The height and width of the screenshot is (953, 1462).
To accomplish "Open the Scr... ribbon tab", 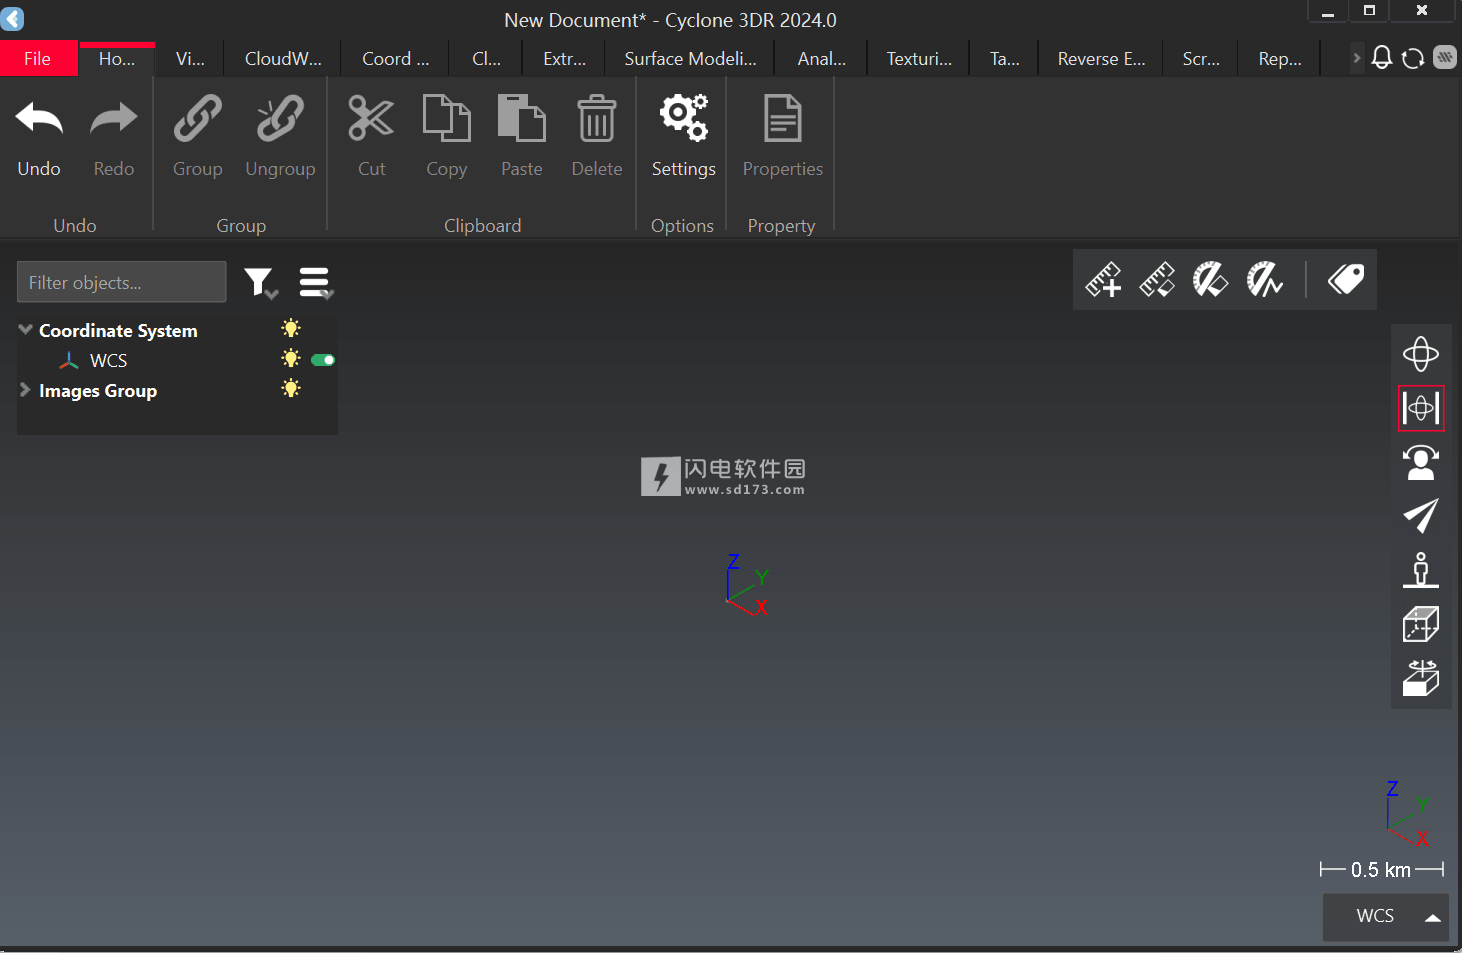I will pyautogui.click(x=1200, y=59).
